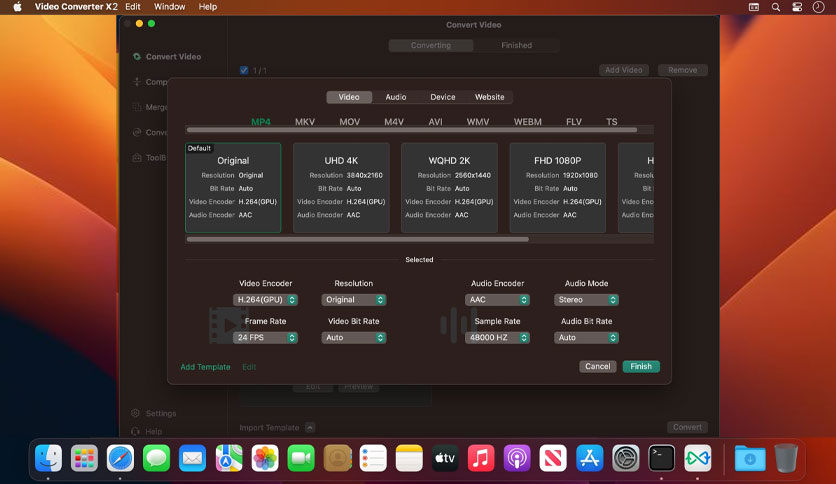Image resolution: width=836 pixels, height=484 pixels.
Task: Open Maps app in dock
Action: click(x=229, y=458)
